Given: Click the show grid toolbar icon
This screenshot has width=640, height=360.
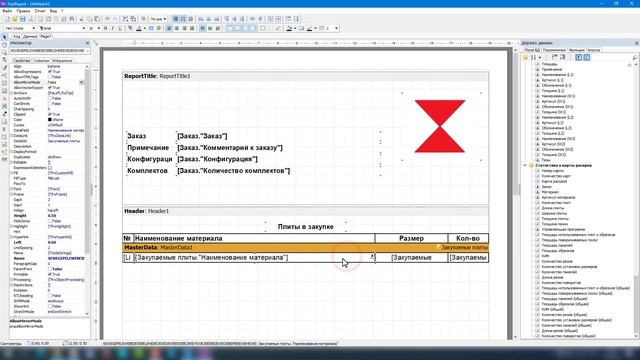Looking at the screenshot, I should (176, 19).
